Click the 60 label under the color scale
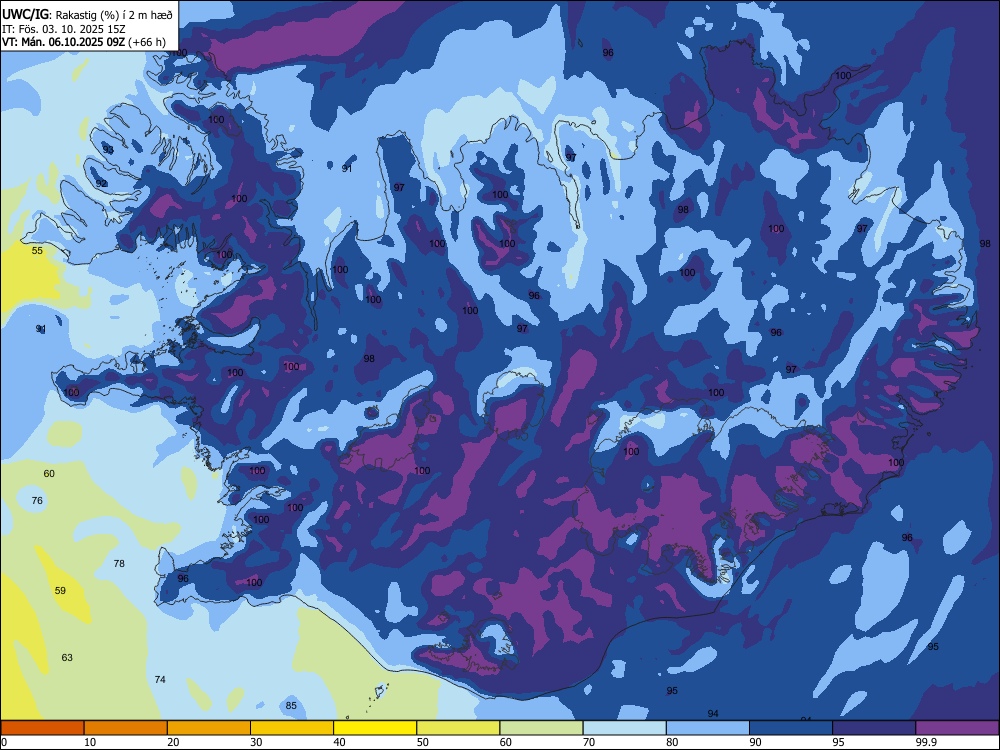The height and width of the screenshot is (750, 1000). click(506, 742)
